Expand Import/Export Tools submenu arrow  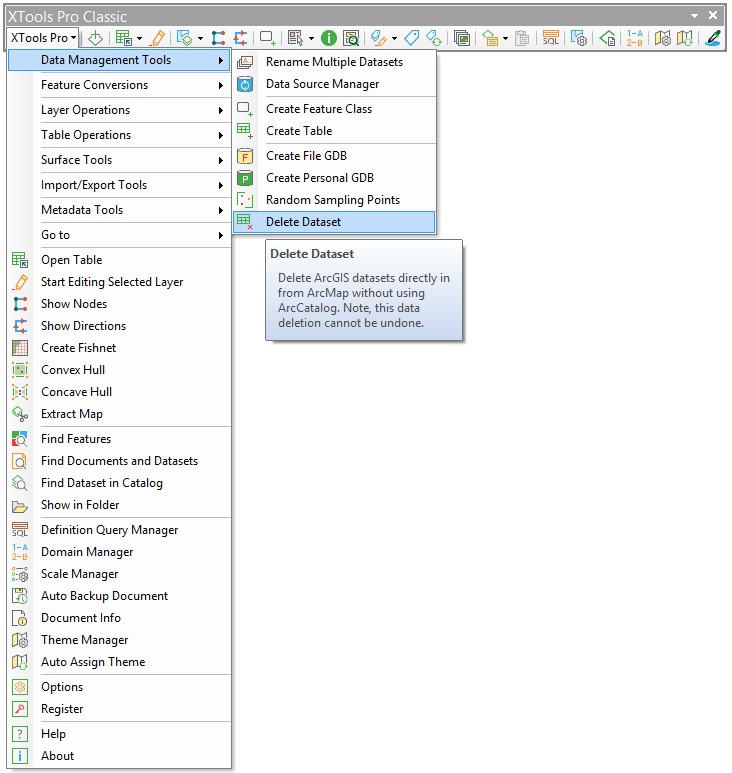(x=220, y=185)
